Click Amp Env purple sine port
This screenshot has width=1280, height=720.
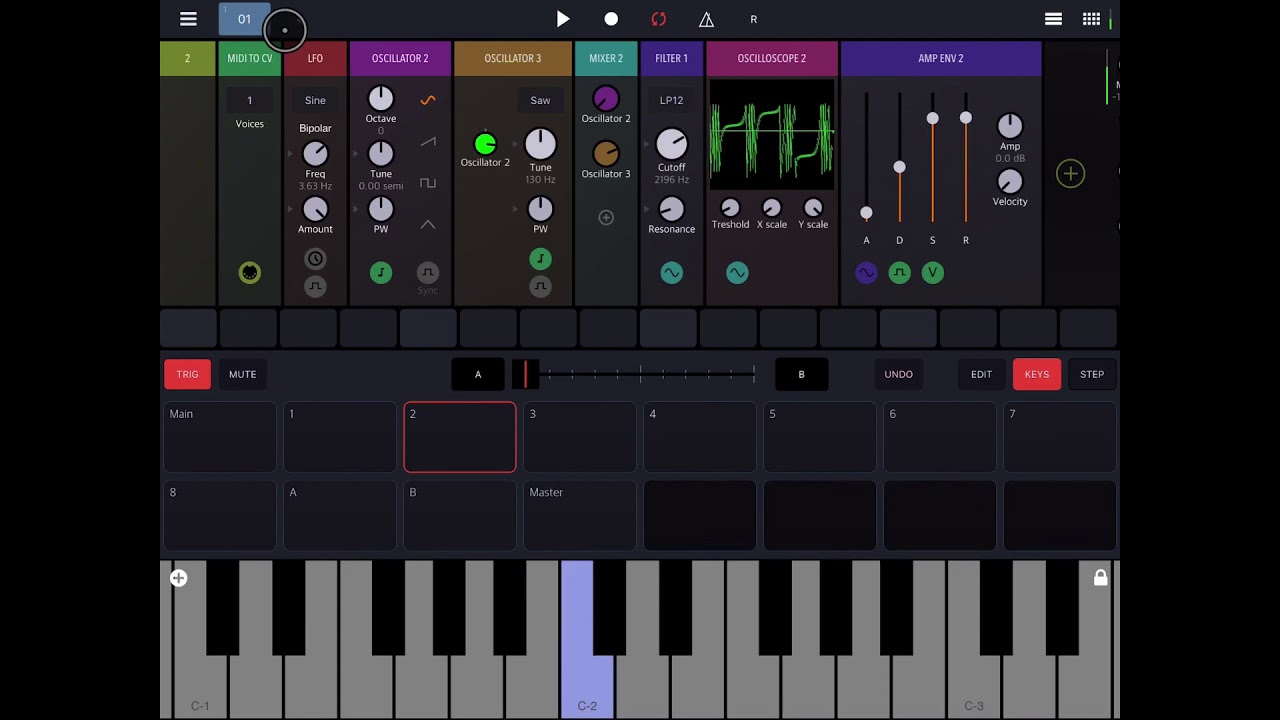click(x=866, y=272)
